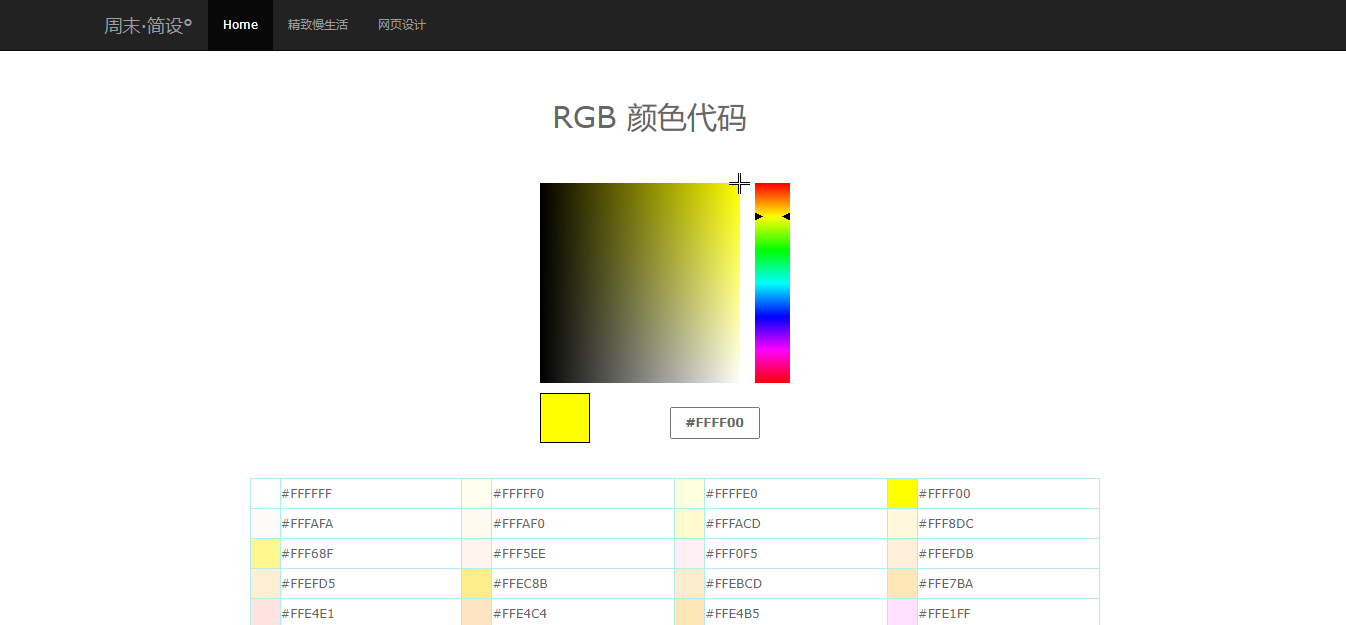Click the #FFFAF0 code text
This screenshot has width=1346, height=625.
518,524
